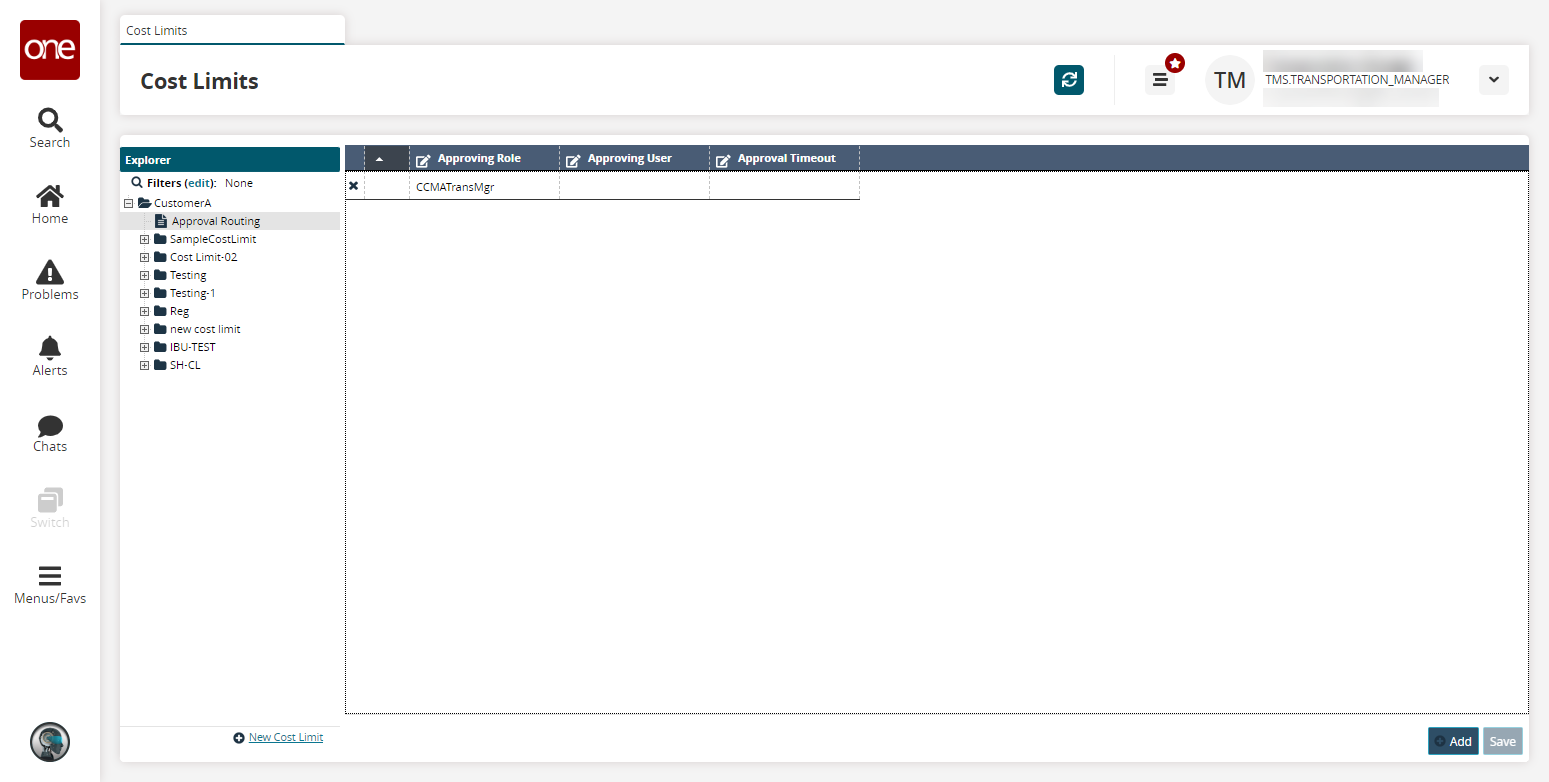Refresh the Cost Limits page
Image resolution: width=1549 pixels, height=782 pixels.
point(1069,80)
